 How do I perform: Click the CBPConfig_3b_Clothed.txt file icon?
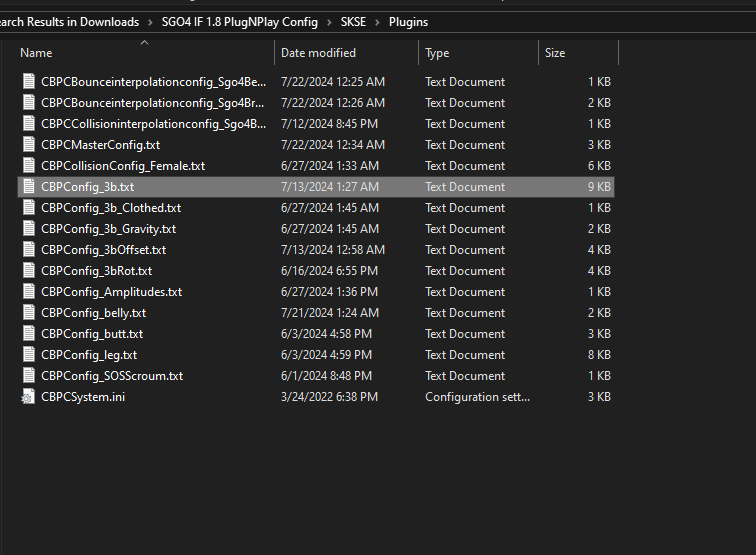click(29, 208)
